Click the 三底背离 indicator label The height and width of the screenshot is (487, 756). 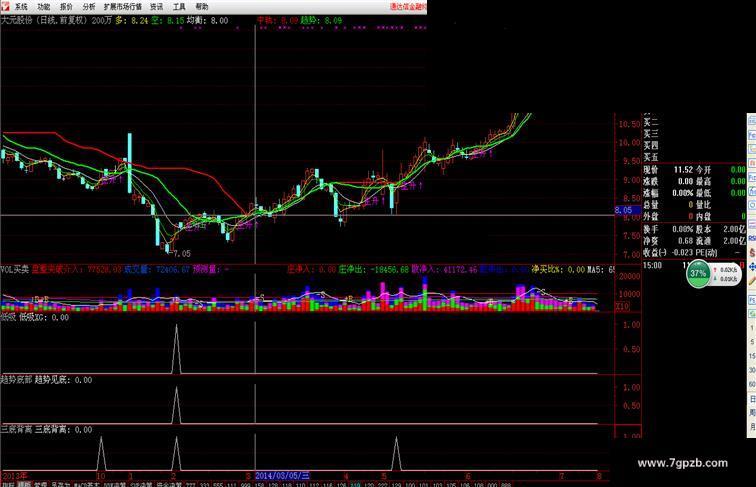click(46, 429)
